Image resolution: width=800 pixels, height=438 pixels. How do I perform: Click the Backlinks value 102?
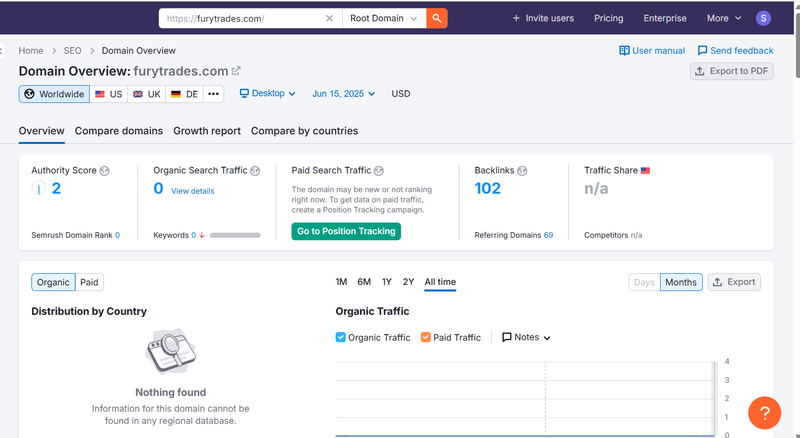[487, 188]
